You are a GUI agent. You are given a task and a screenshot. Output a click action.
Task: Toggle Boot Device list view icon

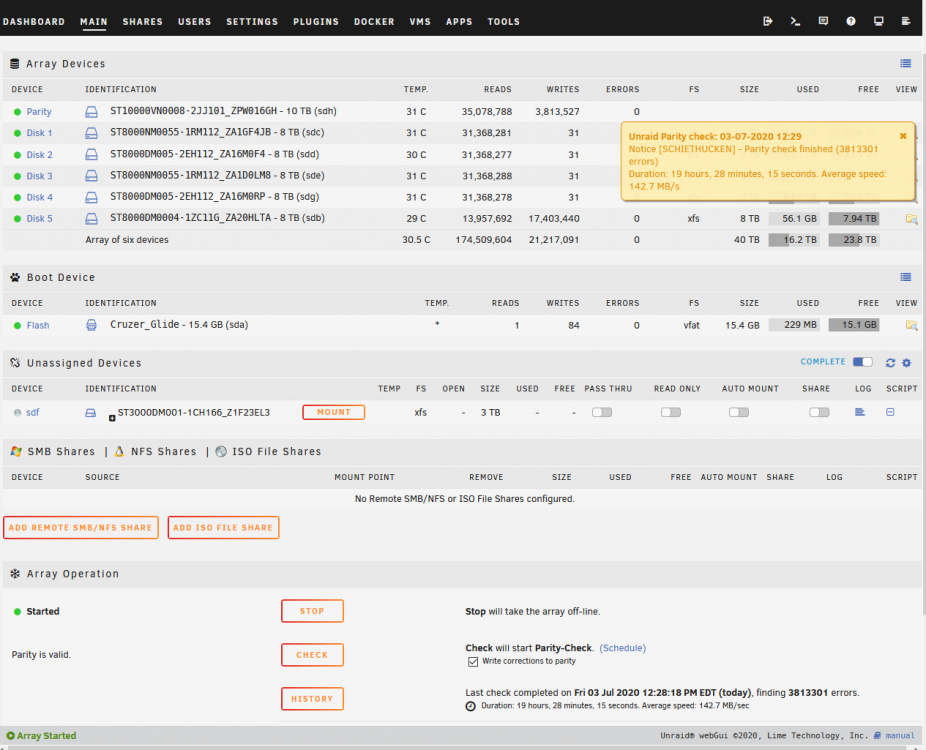(905, 277)
